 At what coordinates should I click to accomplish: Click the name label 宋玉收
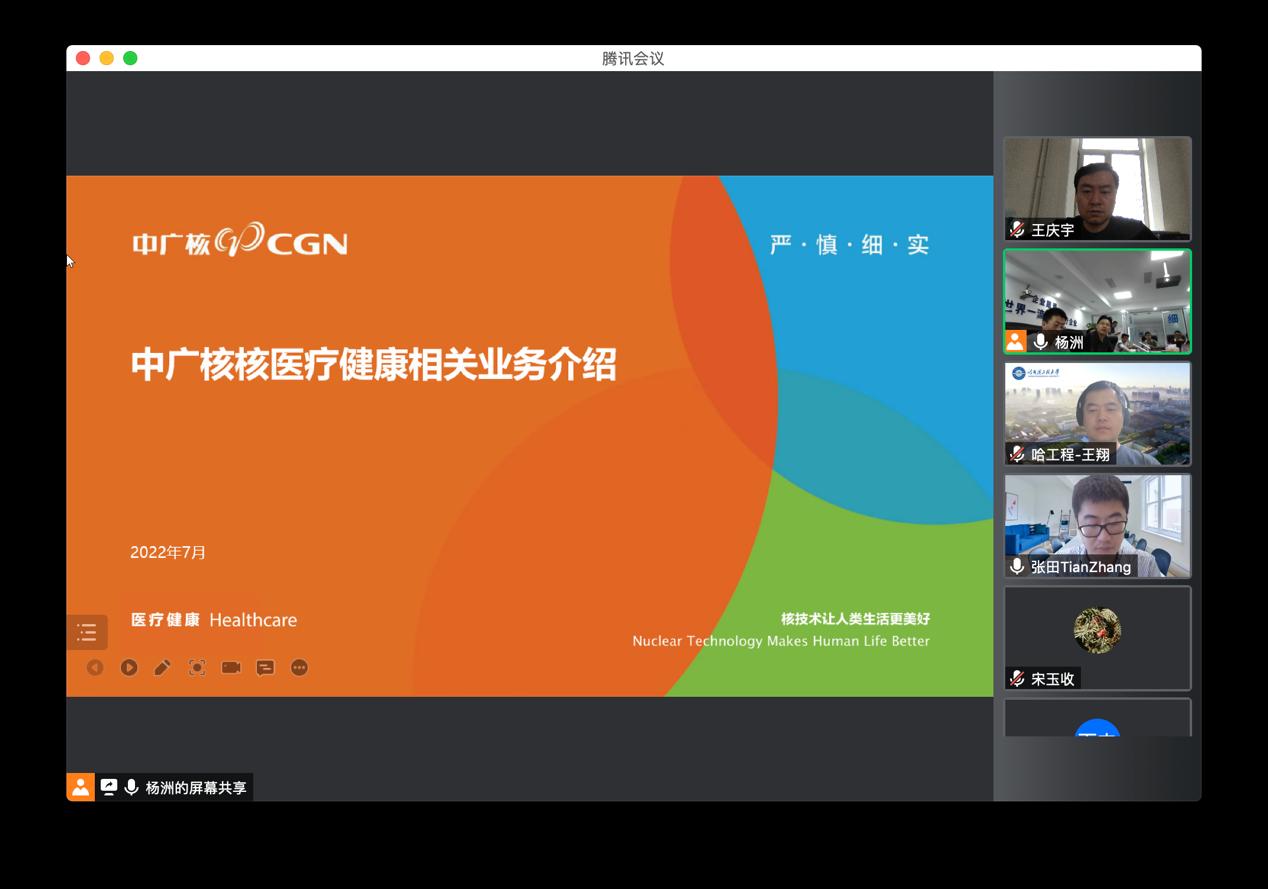click(x=1053, y=678)
